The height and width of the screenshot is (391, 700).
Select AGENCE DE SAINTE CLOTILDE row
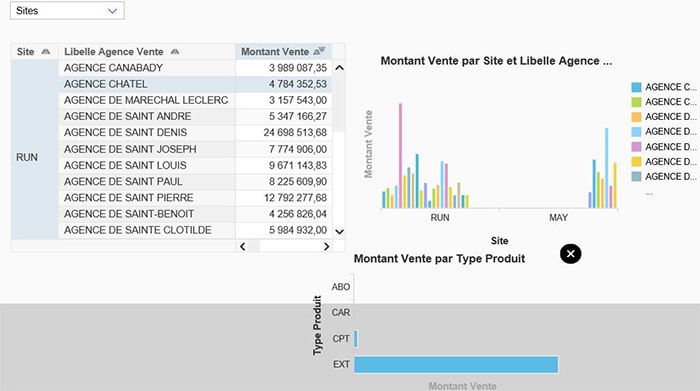(195, 230)
